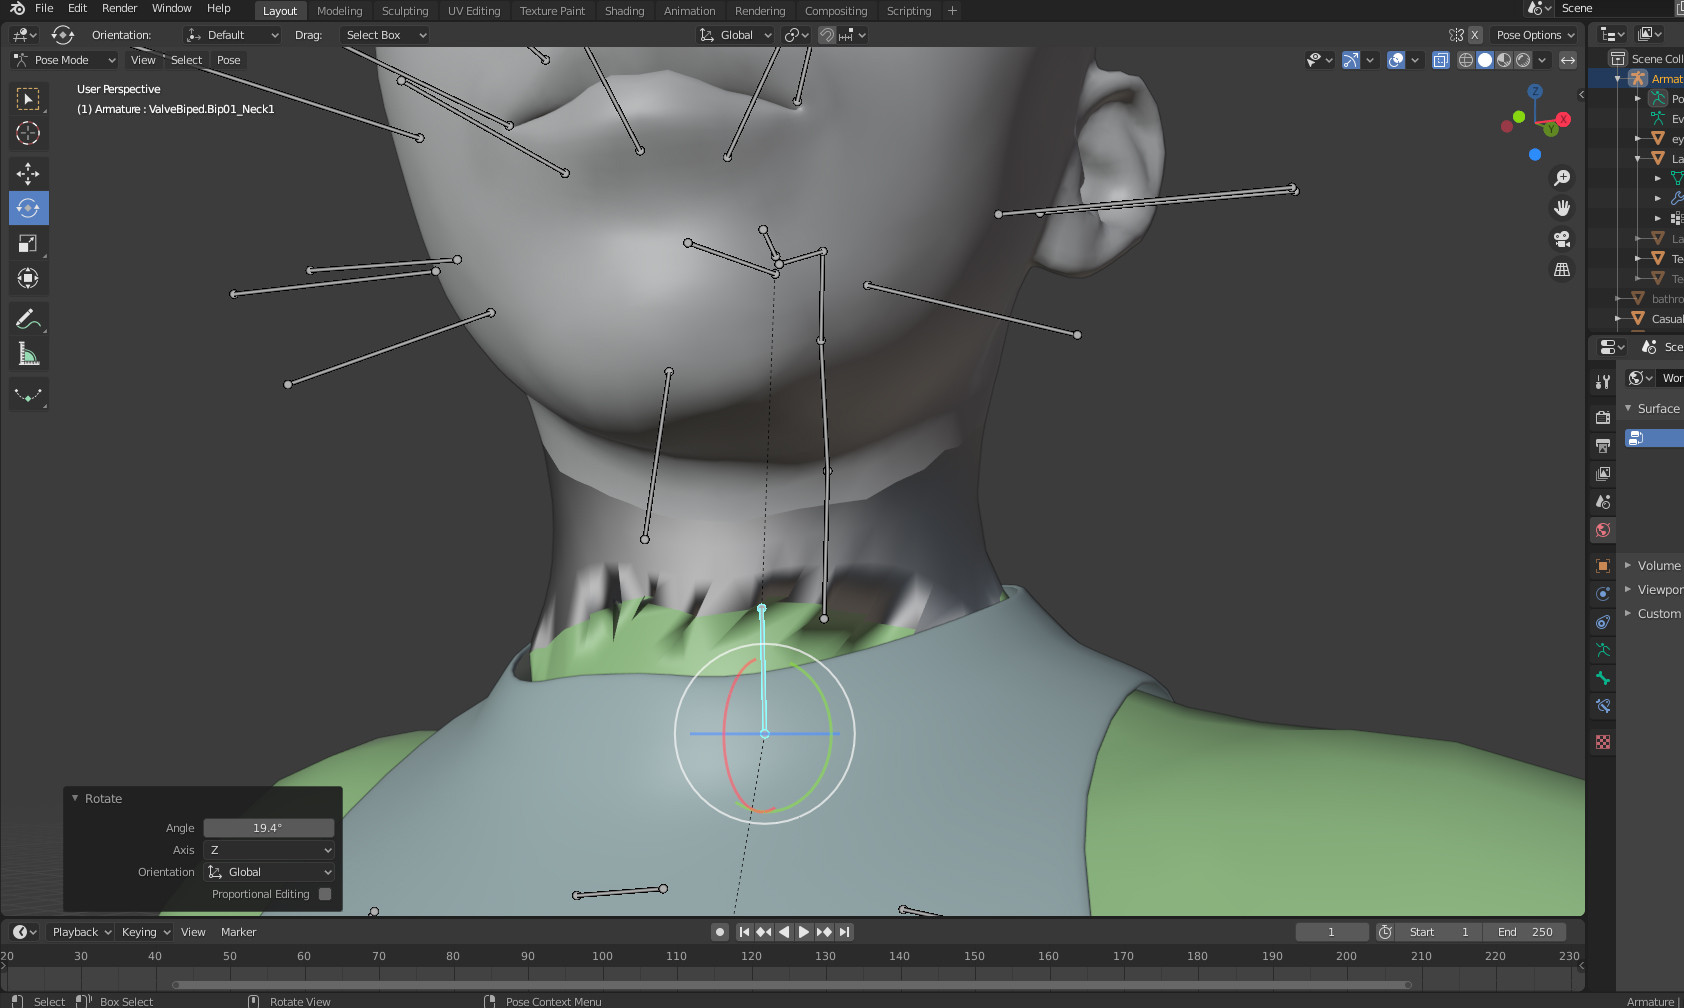Toggle viewport gizmos display
The width and height of the screenshot is (1684, 1008).
(1351, 60)
